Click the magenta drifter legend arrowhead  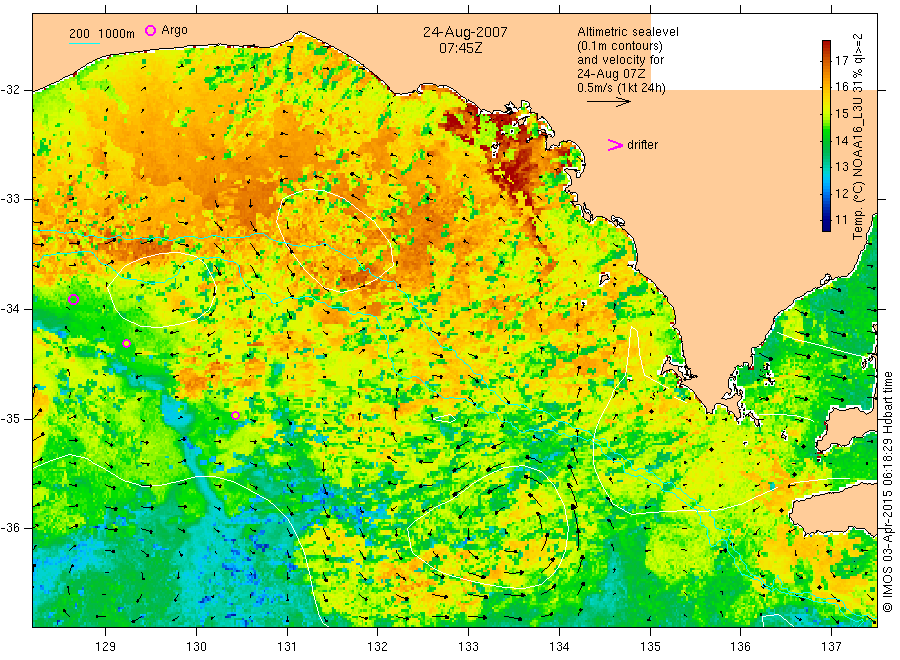click(x=615, y=145)
